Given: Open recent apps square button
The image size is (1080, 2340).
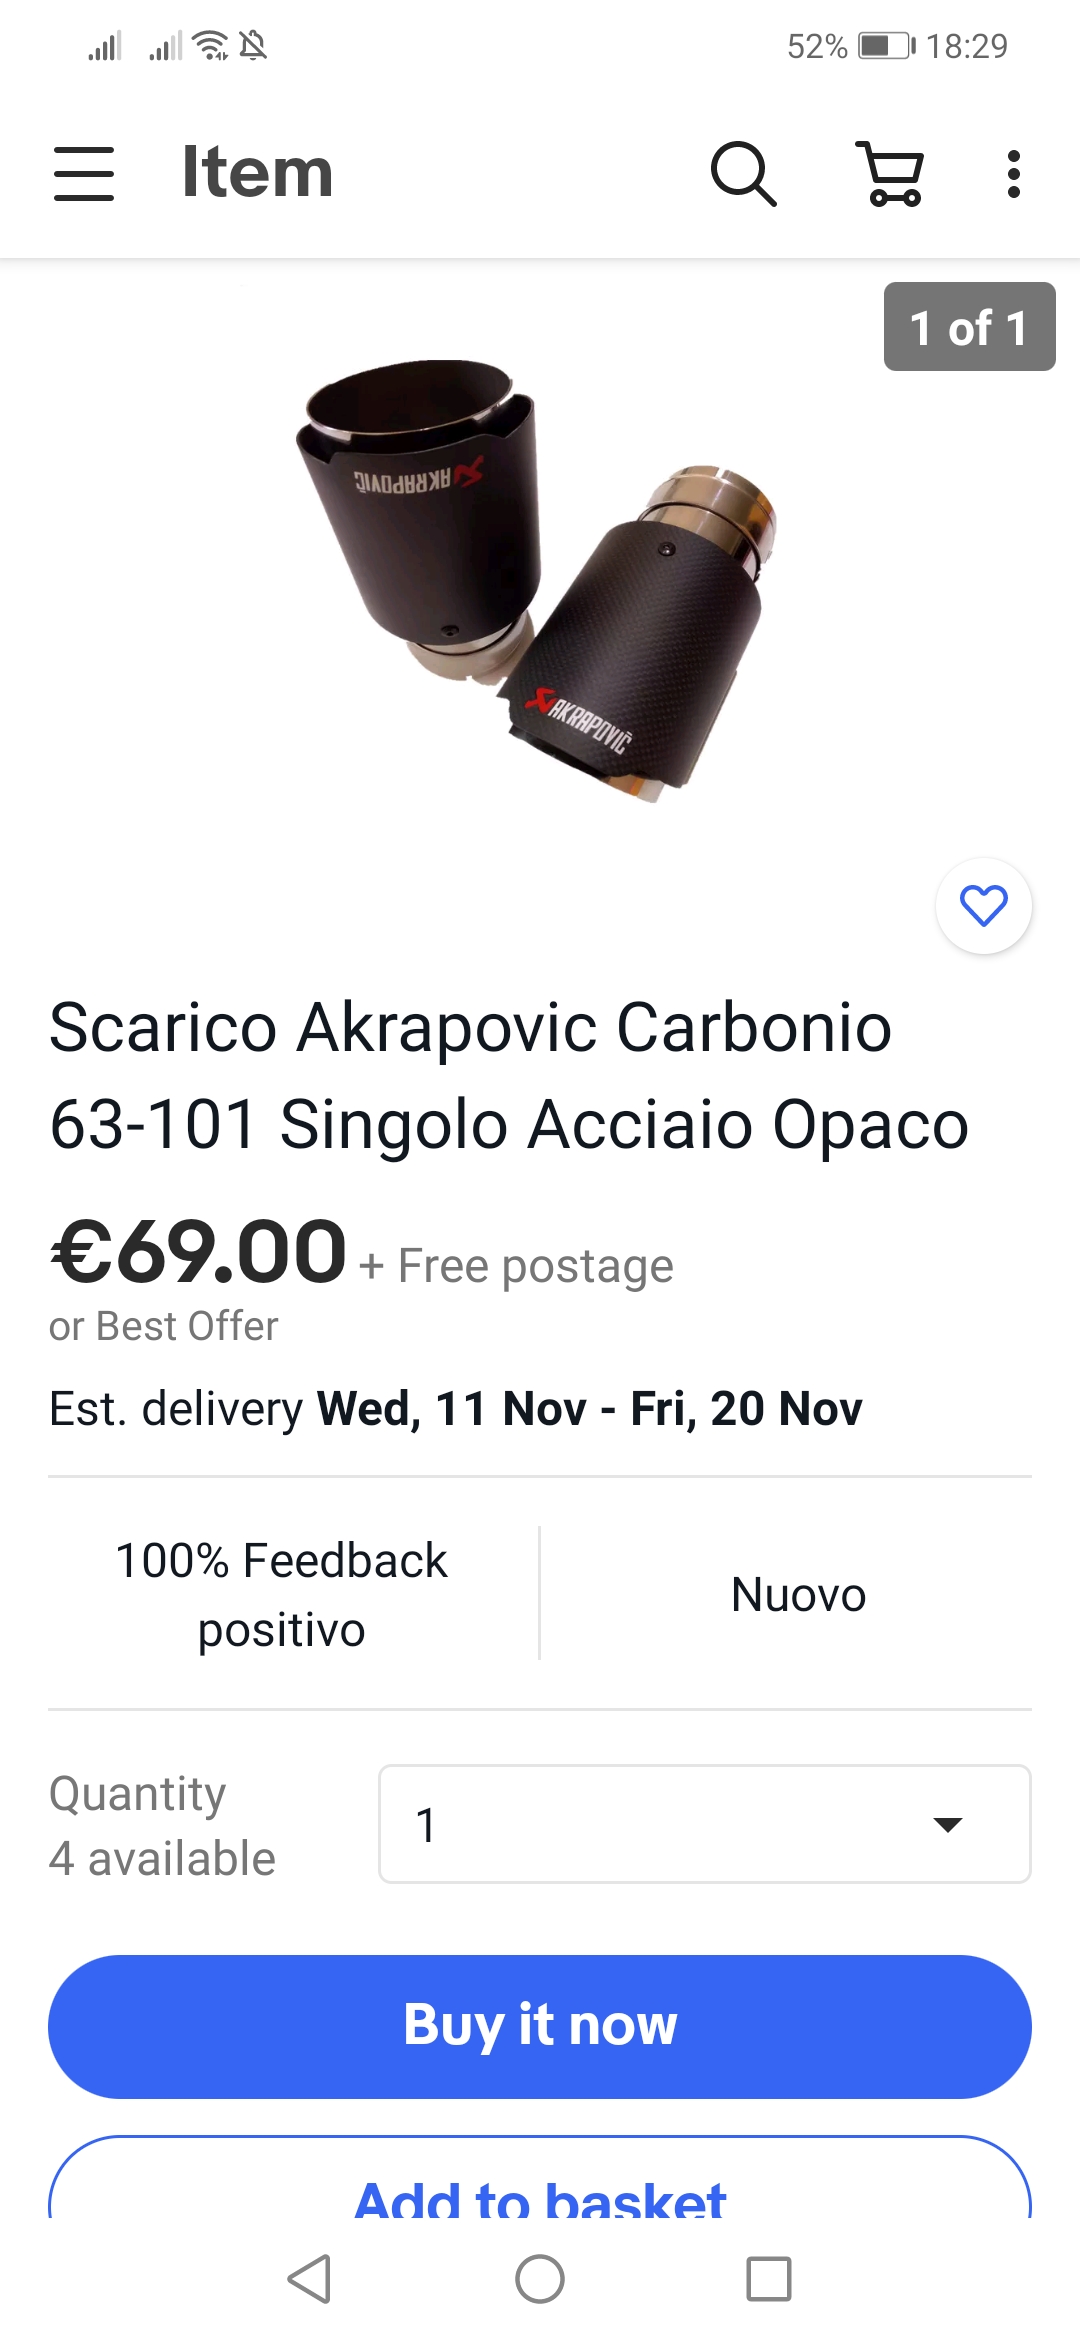Looking at the screenshot, I should tap(769, 2279).
